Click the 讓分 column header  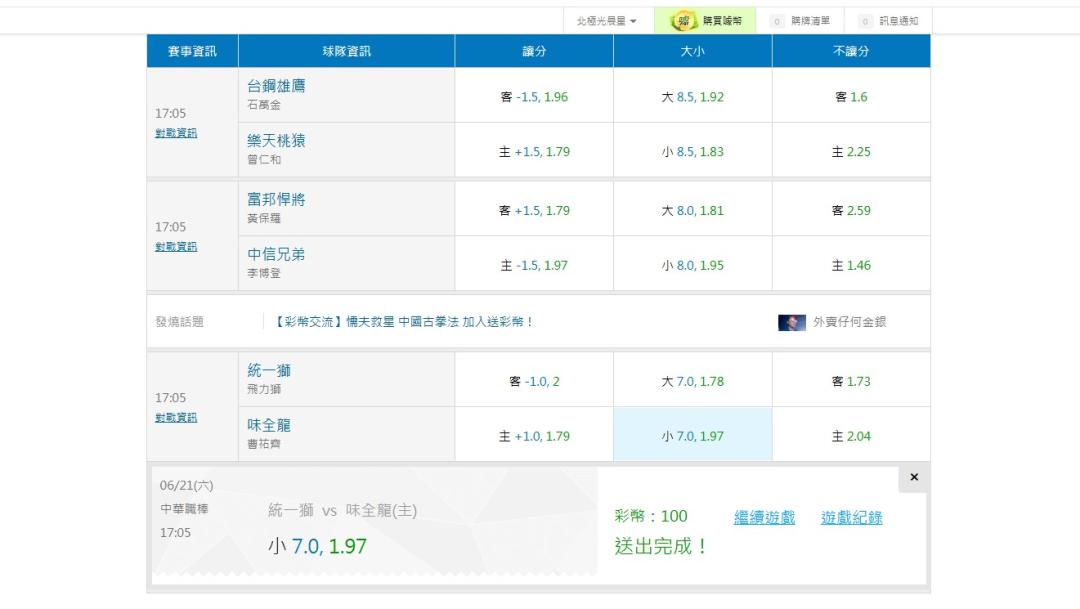point(534,51)
